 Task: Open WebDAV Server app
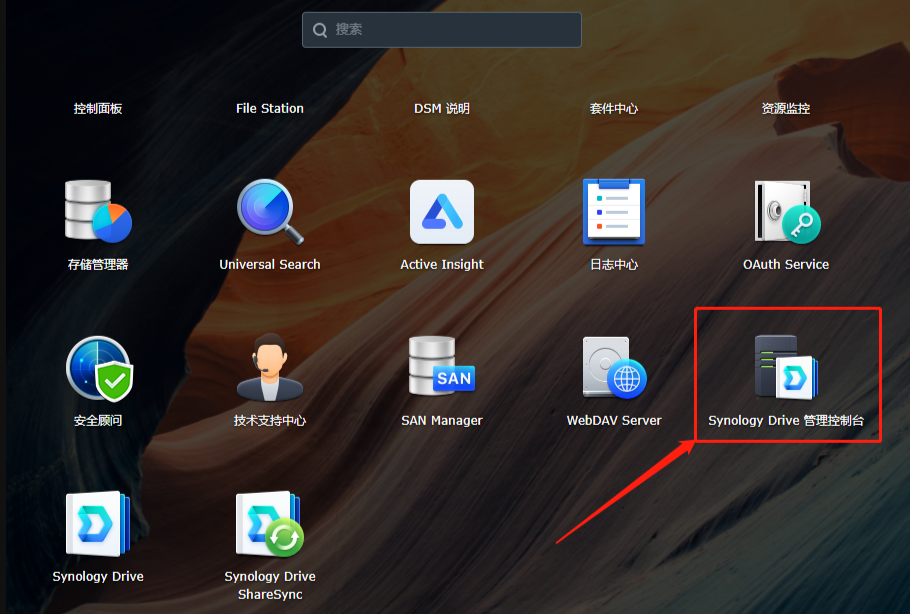pyautogui.click(x=614, y=368)
